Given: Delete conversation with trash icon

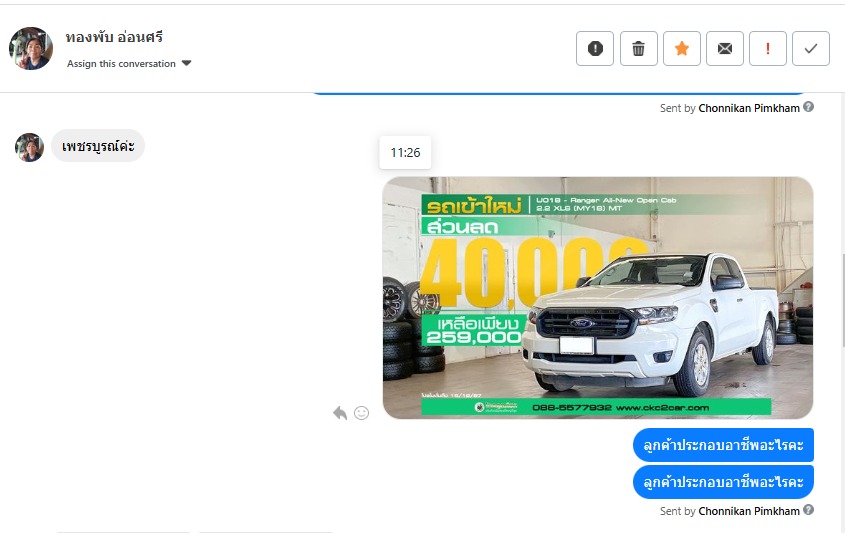Looking at the screenshot, I should tap(638, 49).
